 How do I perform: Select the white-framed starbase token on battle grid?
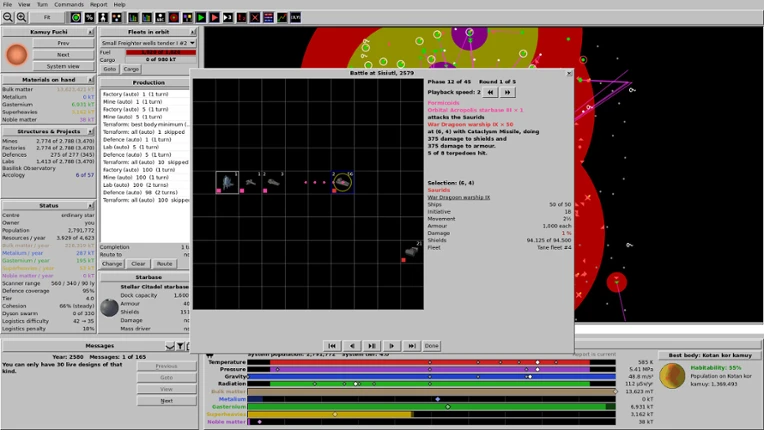227,183
